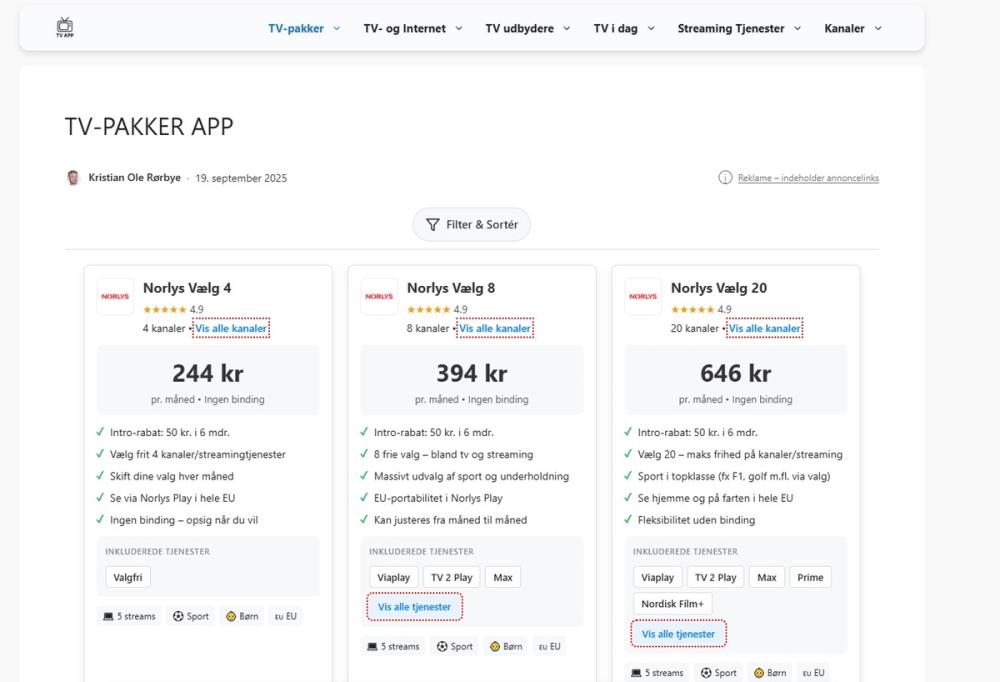The image size is (1000, 682).
Task: Click Vis alle tjenester on Norlys Vælg 8
Action: point(414,607)
